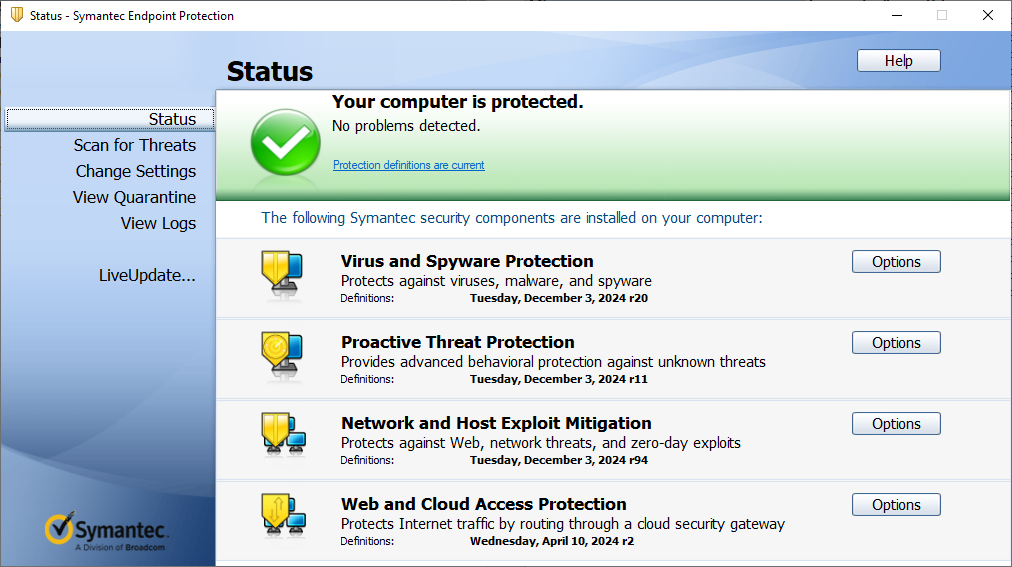Open Options for Web and Cloud Access Protection
Screen dimensions: 1012x567
896,505
